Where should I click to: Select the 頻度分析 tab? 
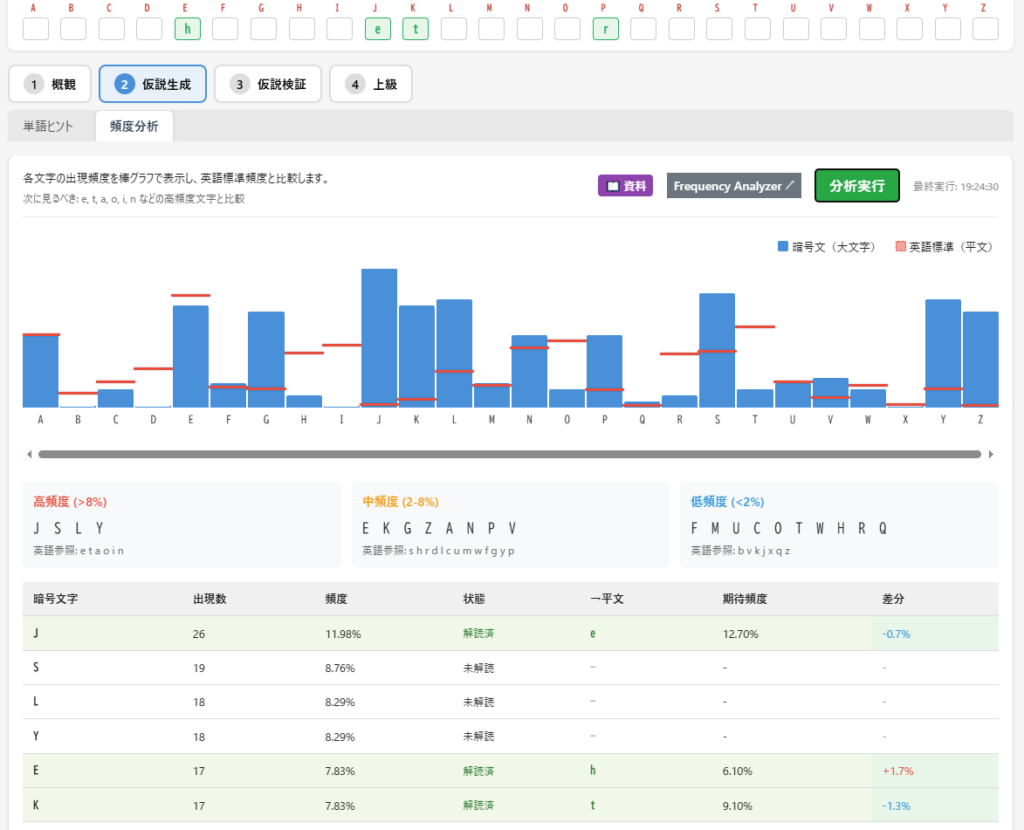coord(134,126)
